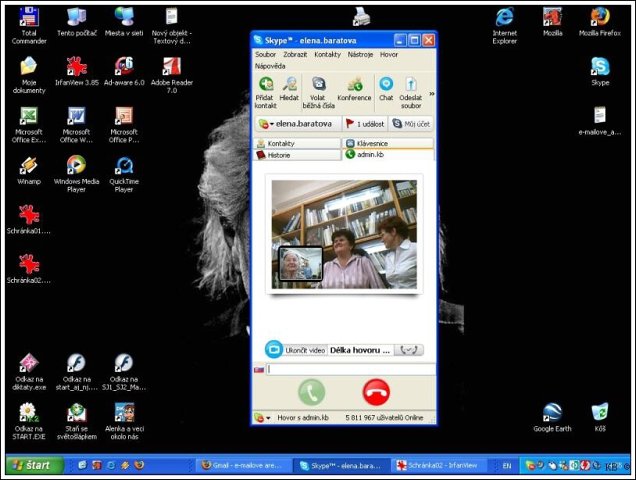Select the Google Earth desktop icon
Image resolution: width=636 pixels, height=480 pixels.
point(552,418)
